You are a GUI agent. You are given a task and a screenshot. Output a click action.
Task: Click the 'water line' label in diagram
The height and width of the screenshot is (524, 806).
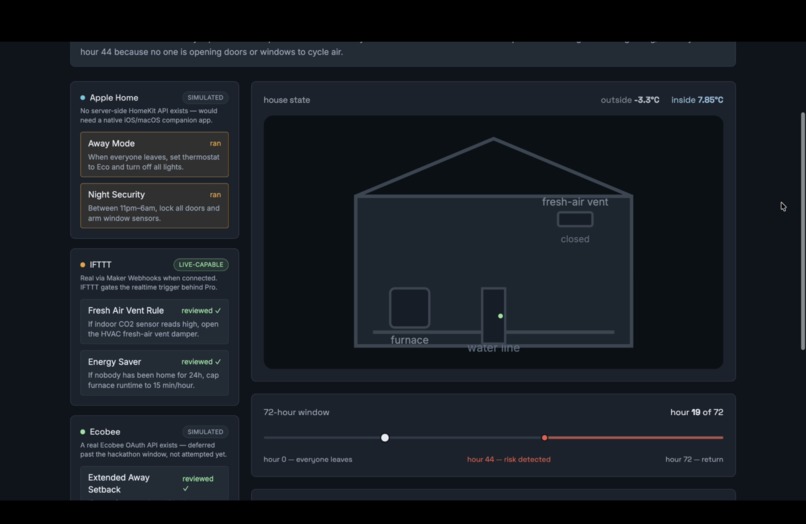[x=493, y=348]
